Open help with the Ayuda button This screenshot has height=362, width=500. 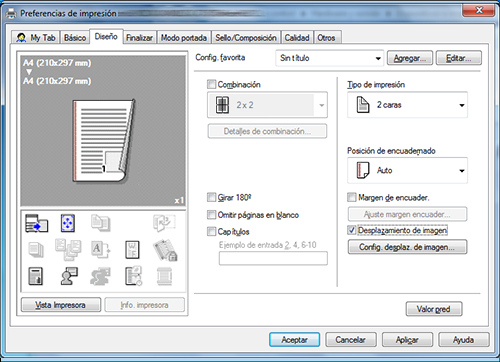coord(464,340)
